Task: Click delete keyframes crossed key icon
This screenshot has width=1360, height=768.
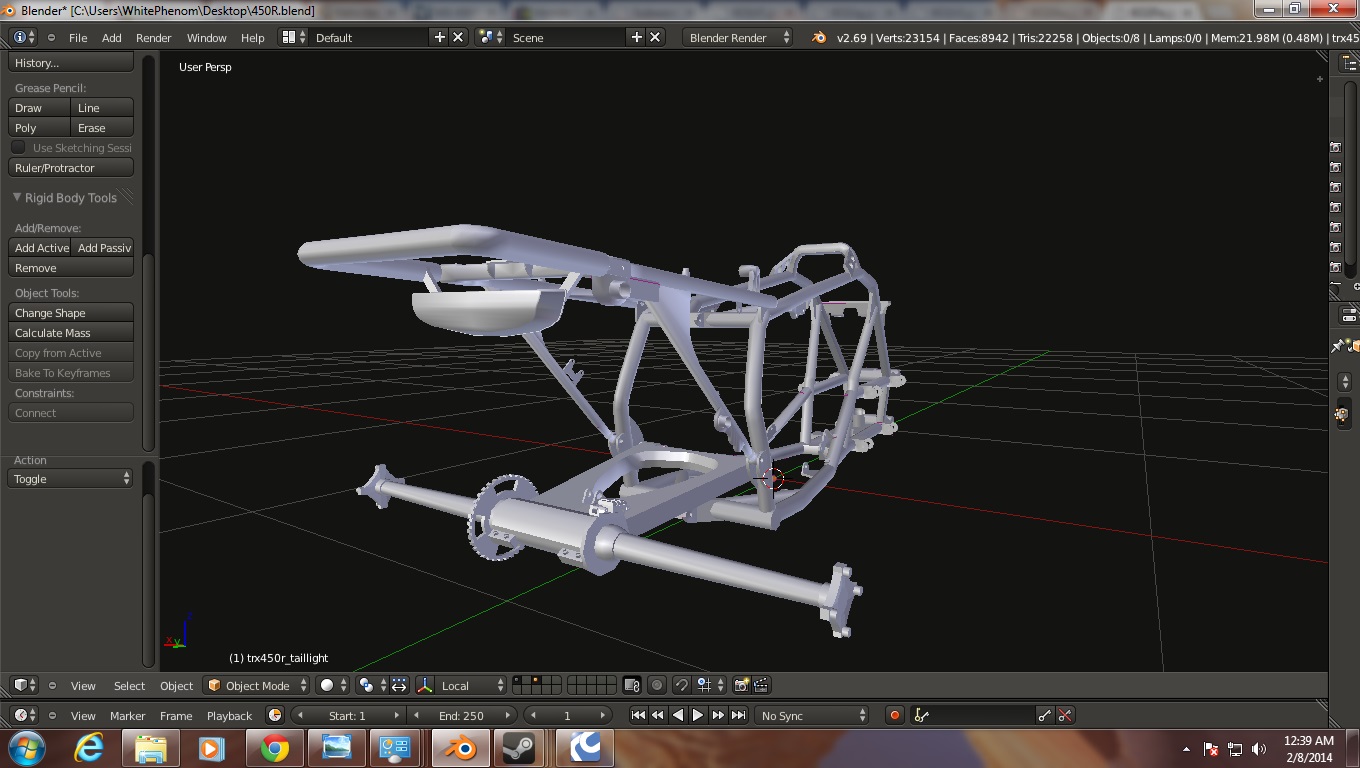Action: click(1065, 715)
